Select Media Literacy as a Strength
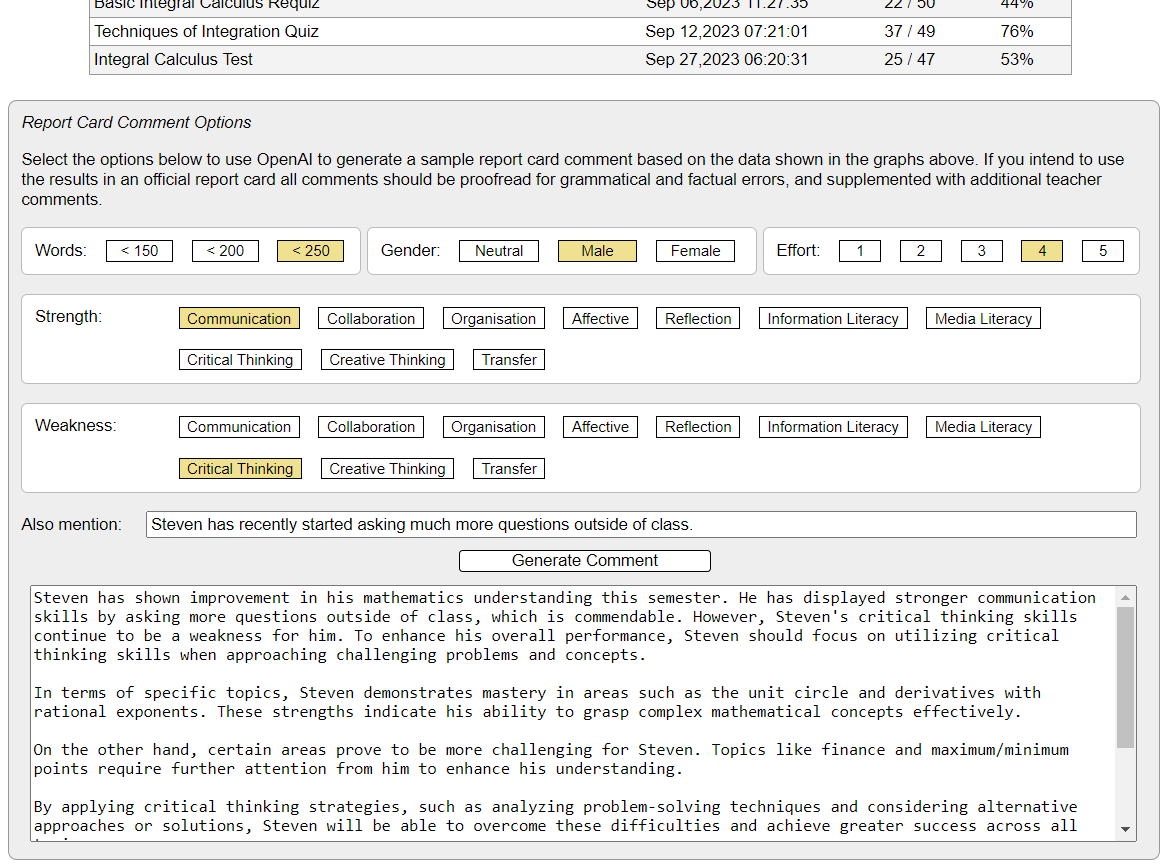The image size is (1167, 864). pos(983,319)
